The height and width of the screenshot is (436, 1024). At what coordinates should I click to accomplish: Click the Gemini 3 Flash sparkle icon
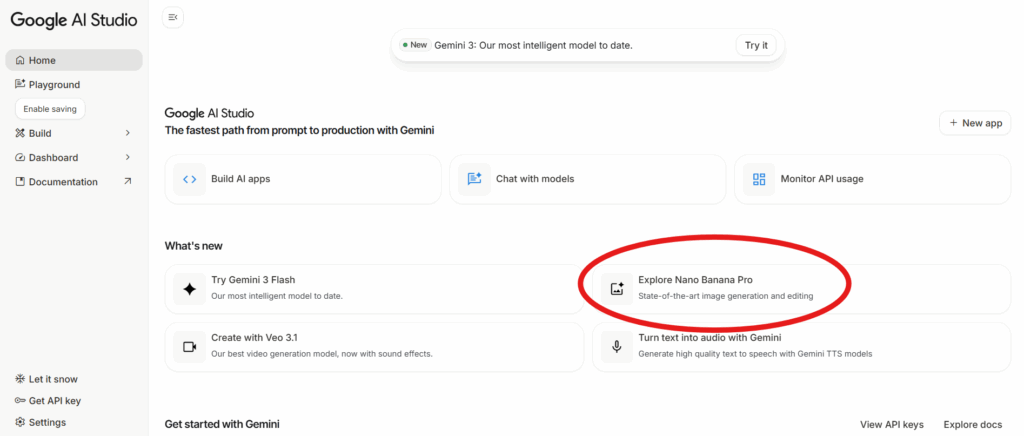click(x=189, y=288)
